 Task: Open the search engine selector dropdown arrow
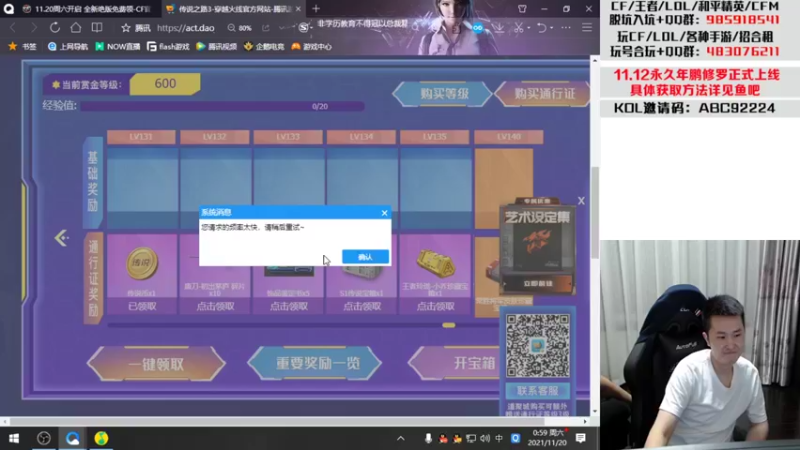click(311, 28)
